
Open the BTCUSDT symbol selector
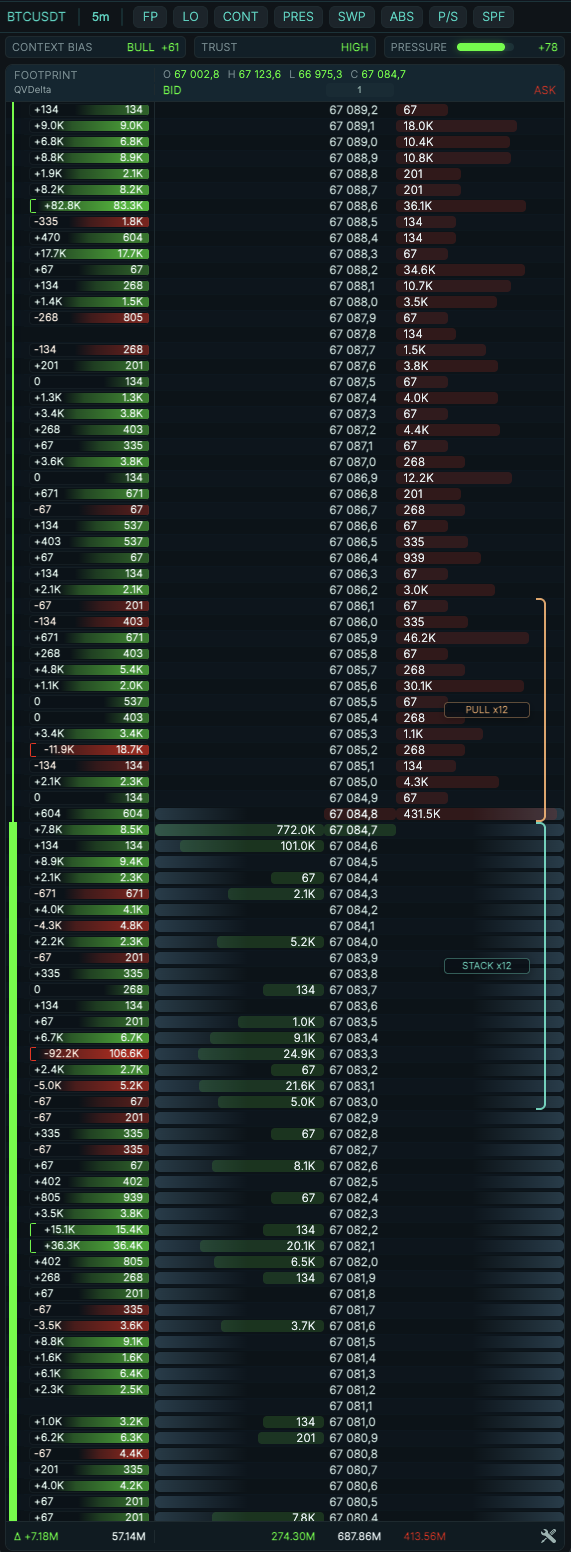click(38, 16)
